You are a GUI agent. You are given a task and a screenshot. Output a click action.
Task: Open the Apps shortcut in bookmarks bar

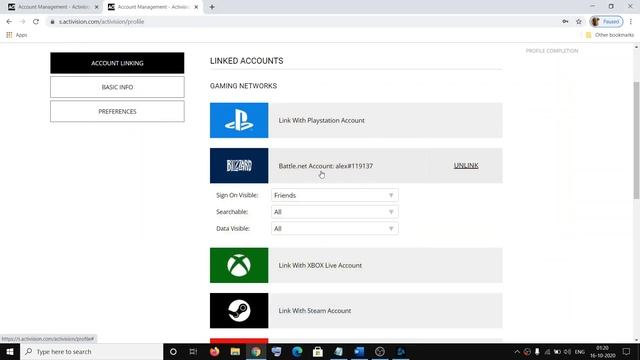(x=17, y=35)
